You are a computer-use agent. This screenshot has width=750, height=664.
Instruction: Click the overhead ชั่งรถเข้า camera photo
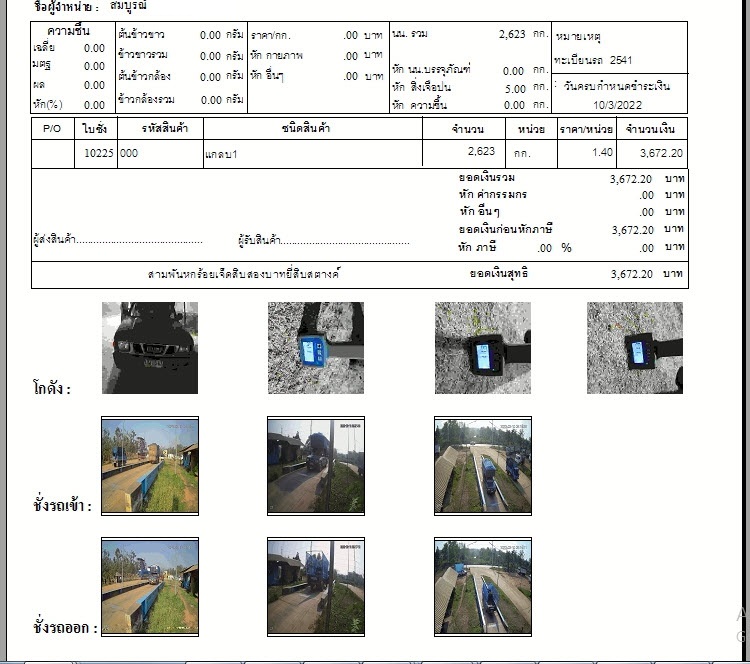click(x=483, y=465)
